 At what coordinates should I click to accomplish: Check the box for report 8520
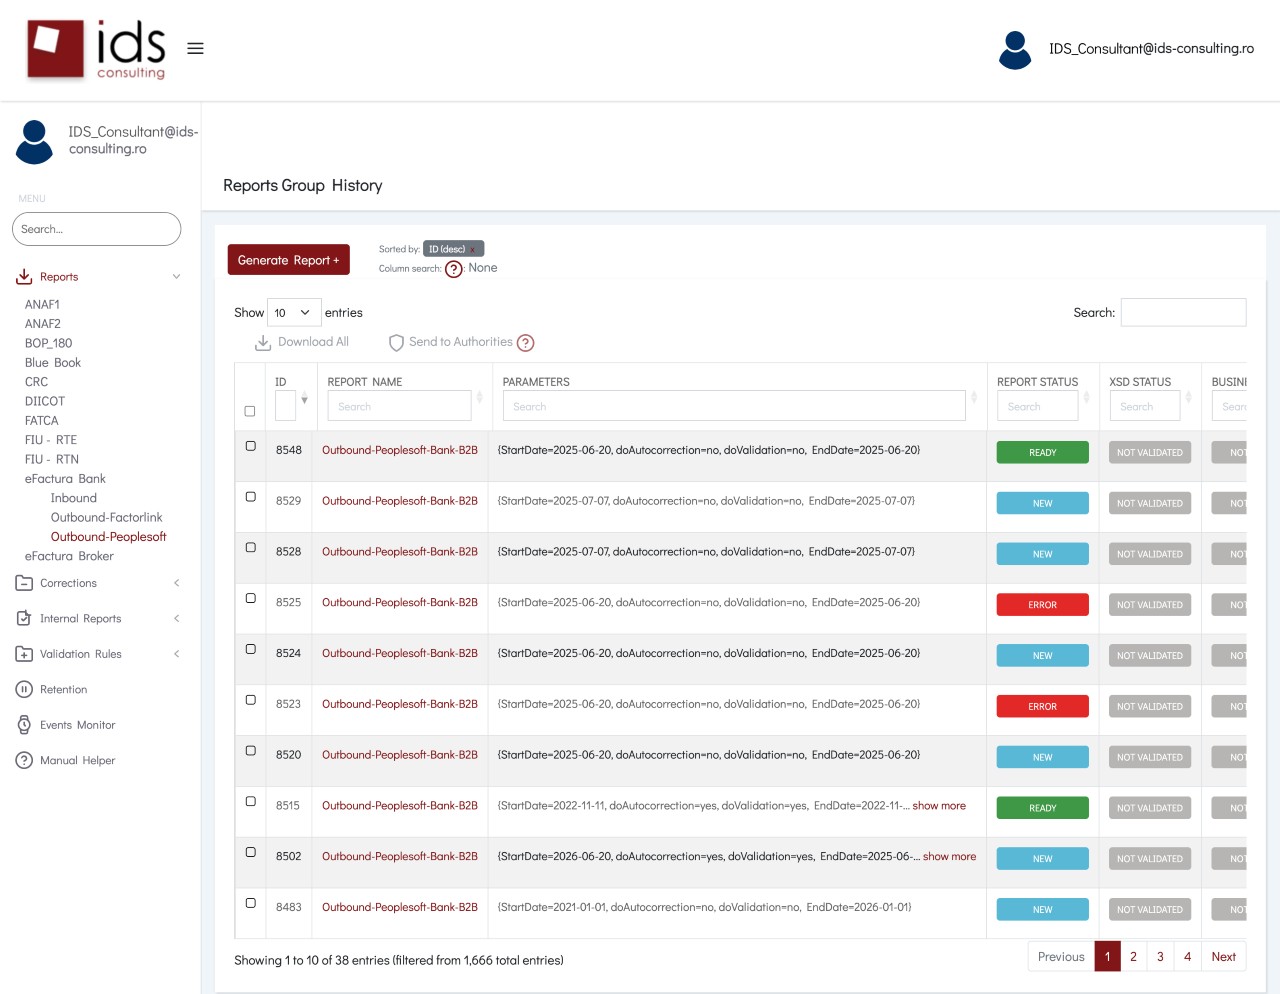pyautogui.click(x=251, y=751)
